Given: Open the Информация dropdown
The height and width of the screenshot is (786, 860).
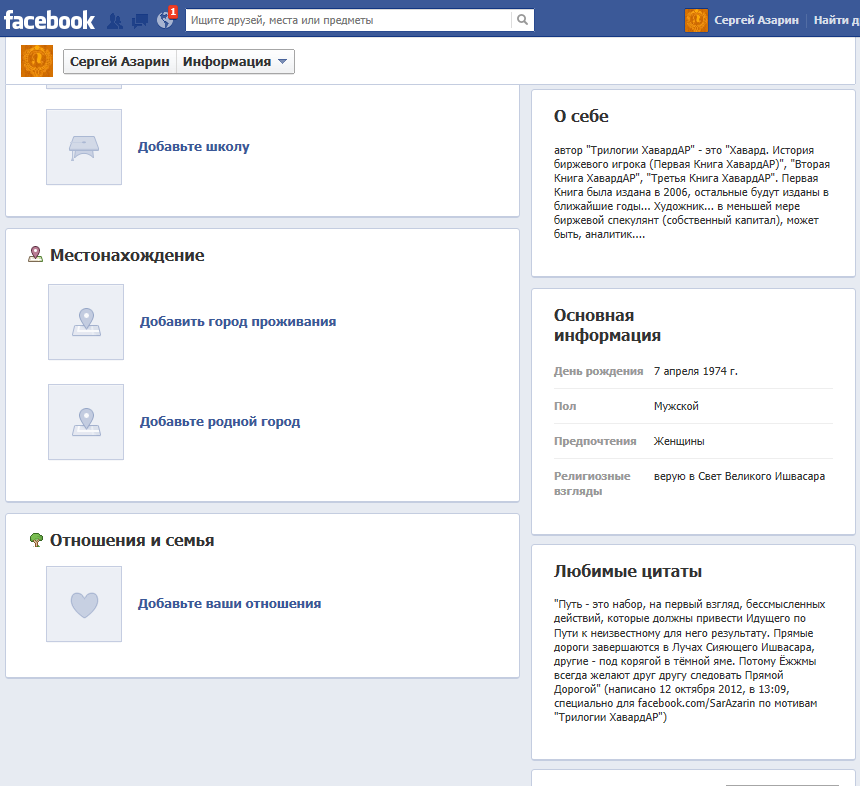Looking at the screenshot, I should point(235,61).
